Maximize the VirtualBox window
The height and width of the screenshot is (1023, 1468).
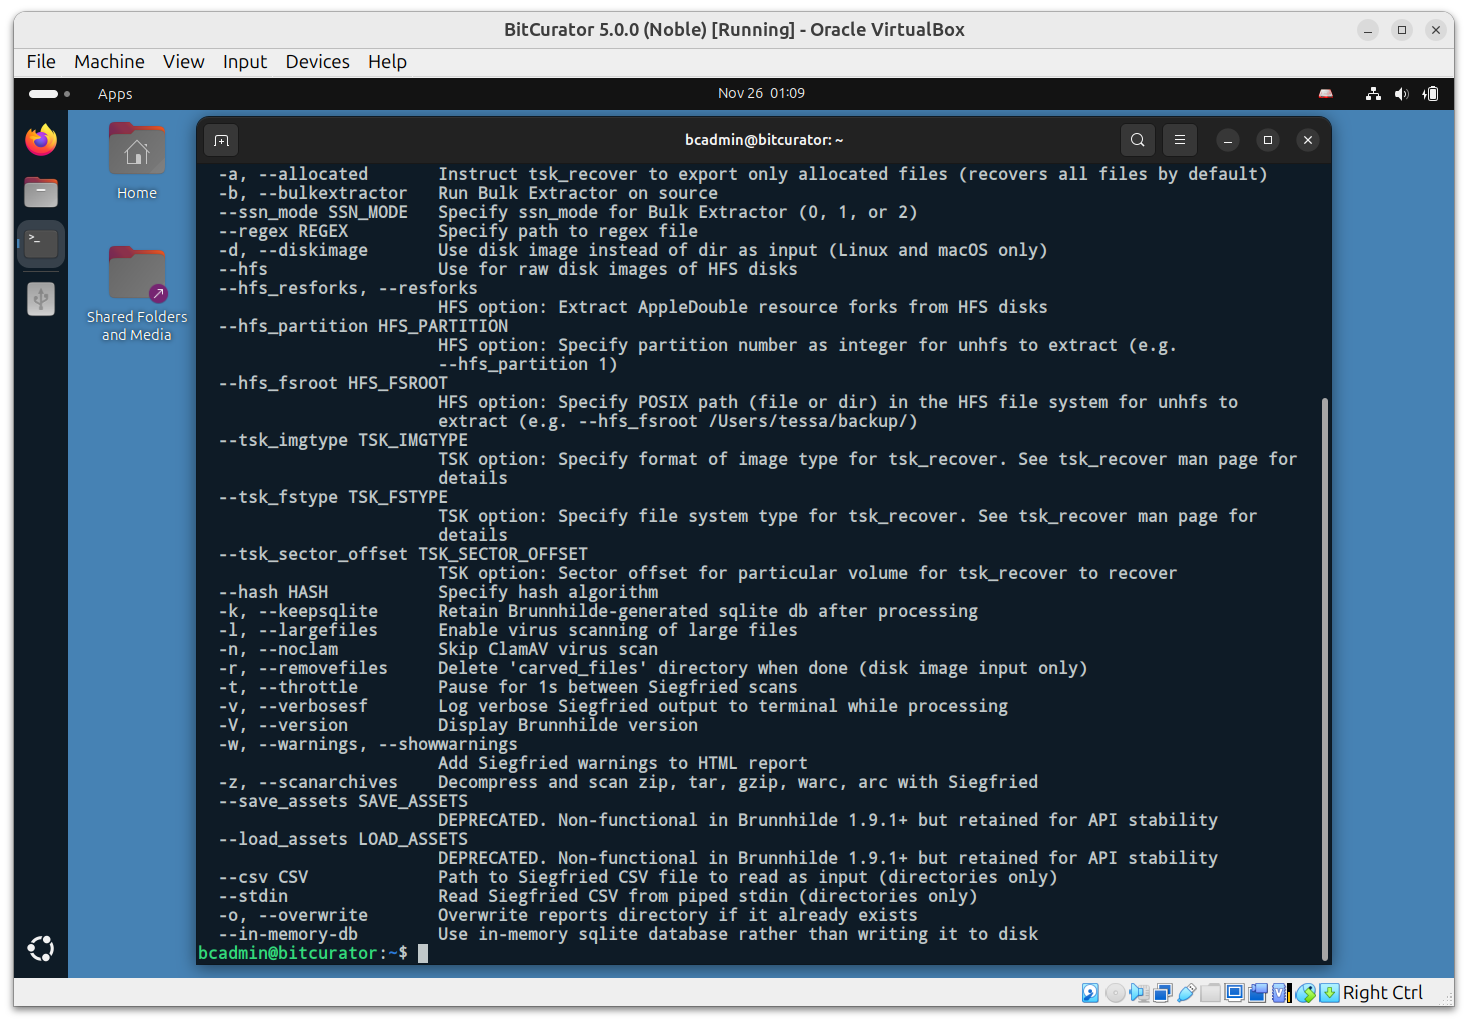click(x=1402, y=30)
